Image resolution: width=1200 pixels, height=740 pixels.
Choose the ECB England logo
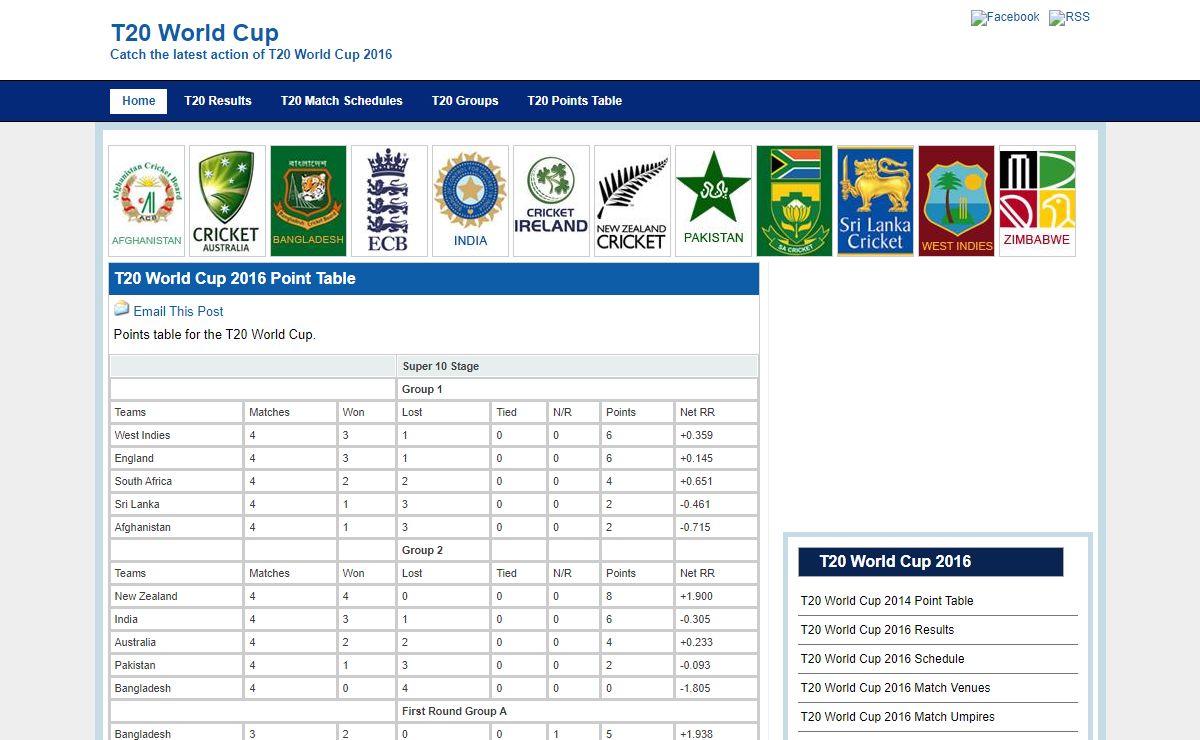coord(389,201)
